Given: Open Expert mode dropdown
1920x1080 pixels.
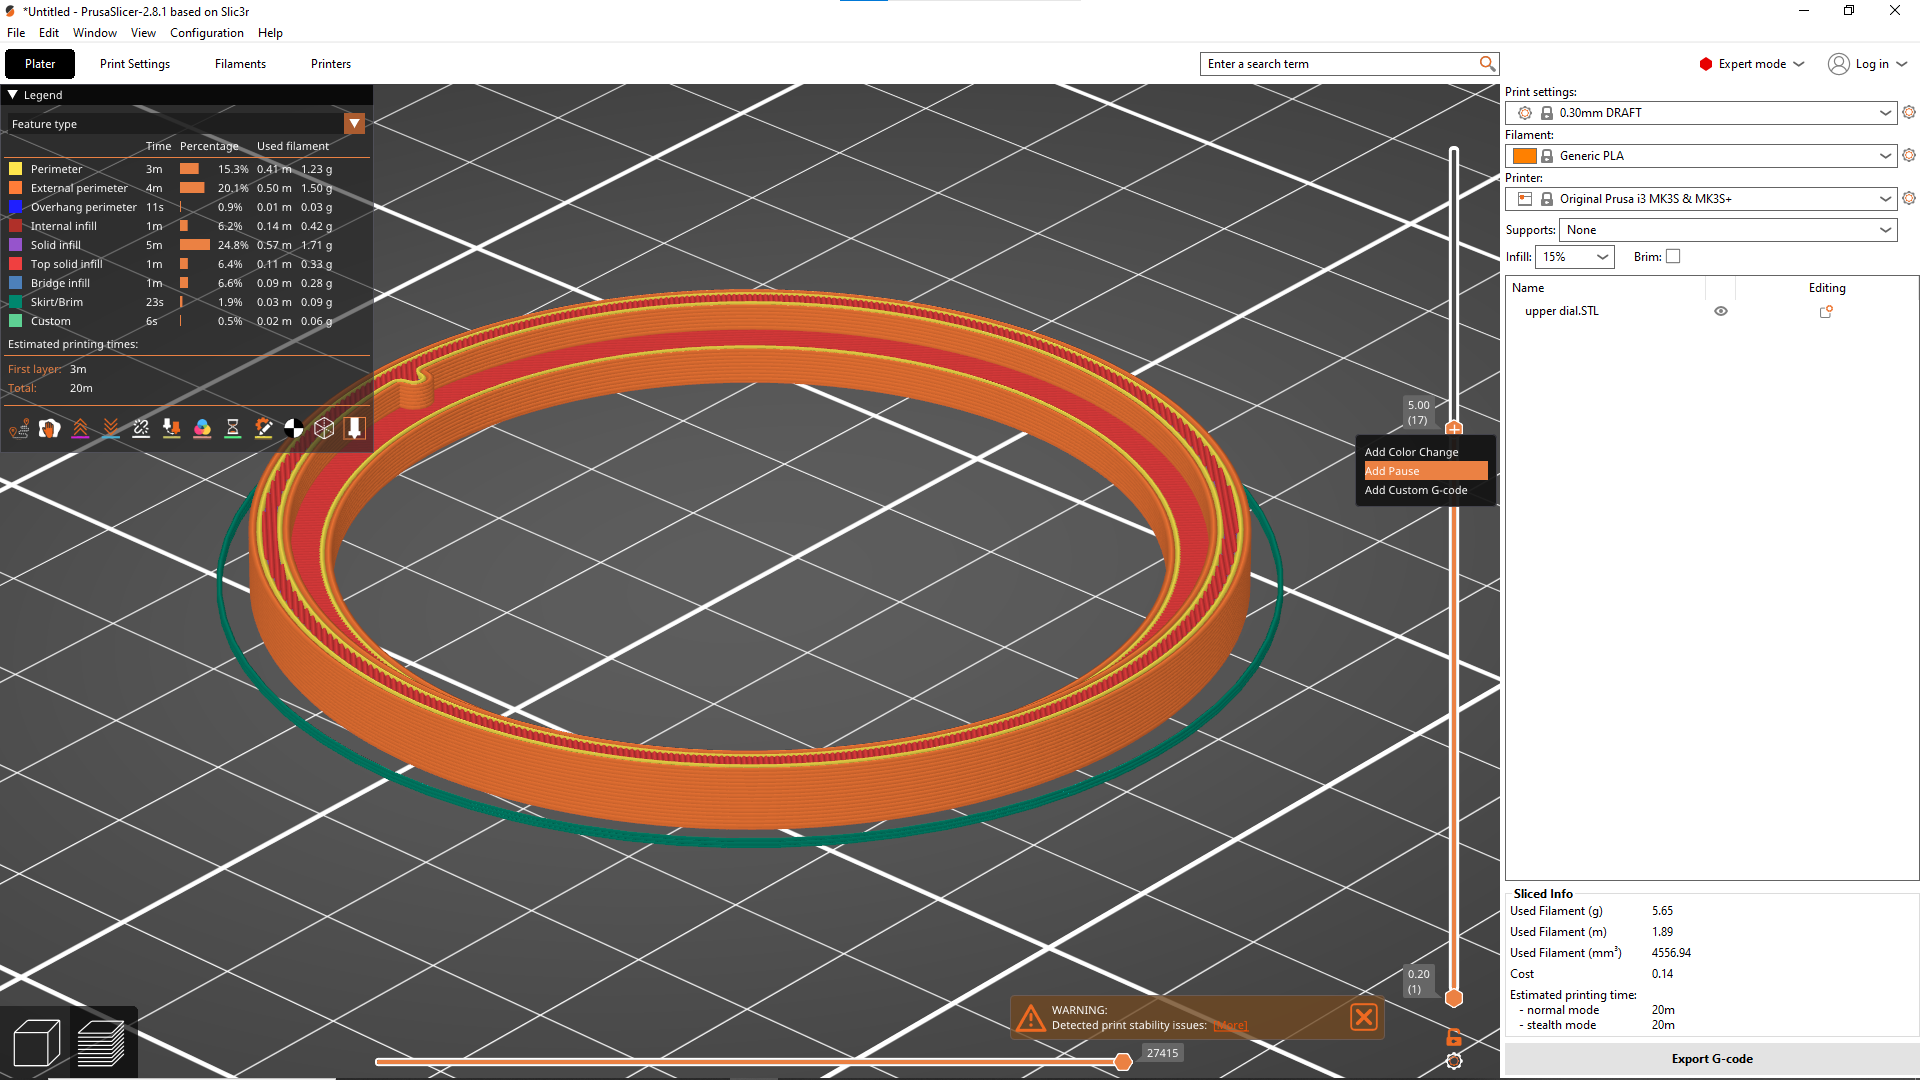Looking at the screenshot, I should (1752, 64).
